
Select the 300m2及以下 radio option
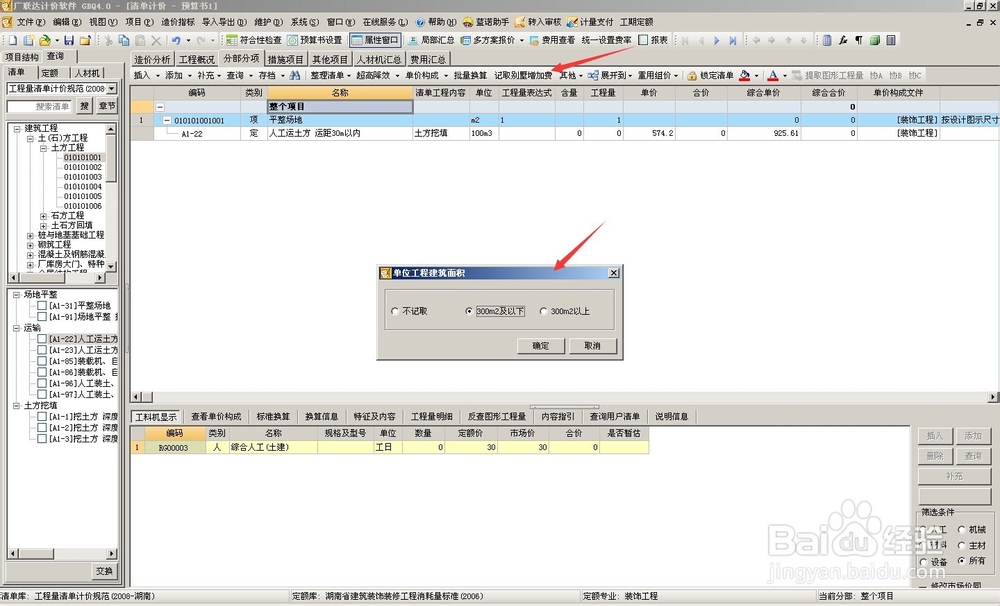[x=469, y=311]
